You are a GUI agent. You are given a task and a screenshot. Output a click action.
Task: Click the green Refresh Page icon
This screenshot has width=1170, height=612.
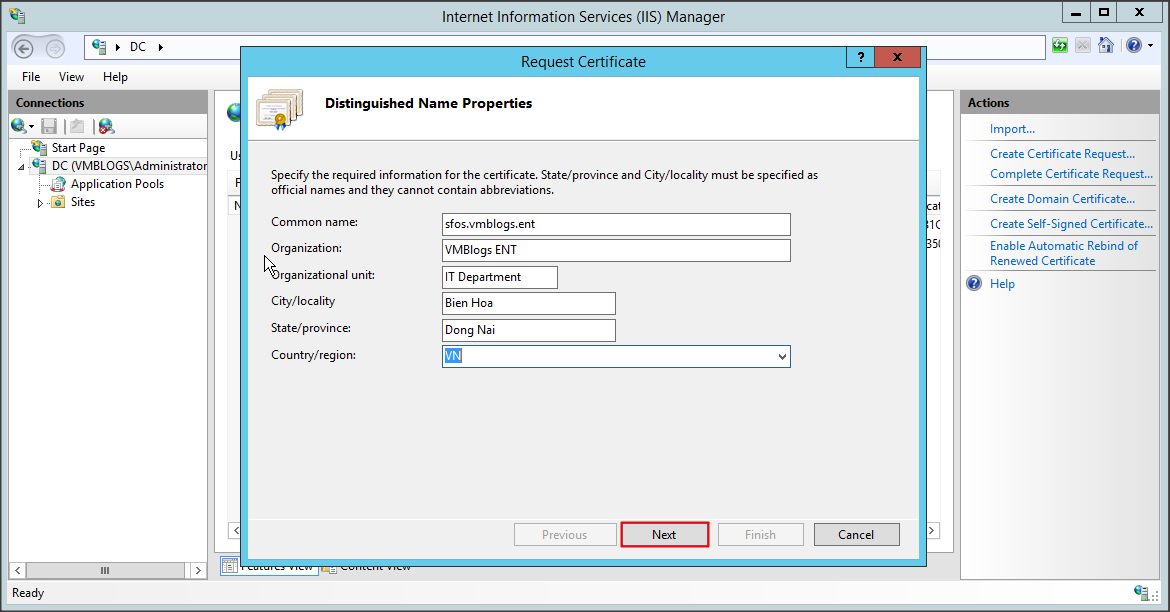(x=1060, y=46)
